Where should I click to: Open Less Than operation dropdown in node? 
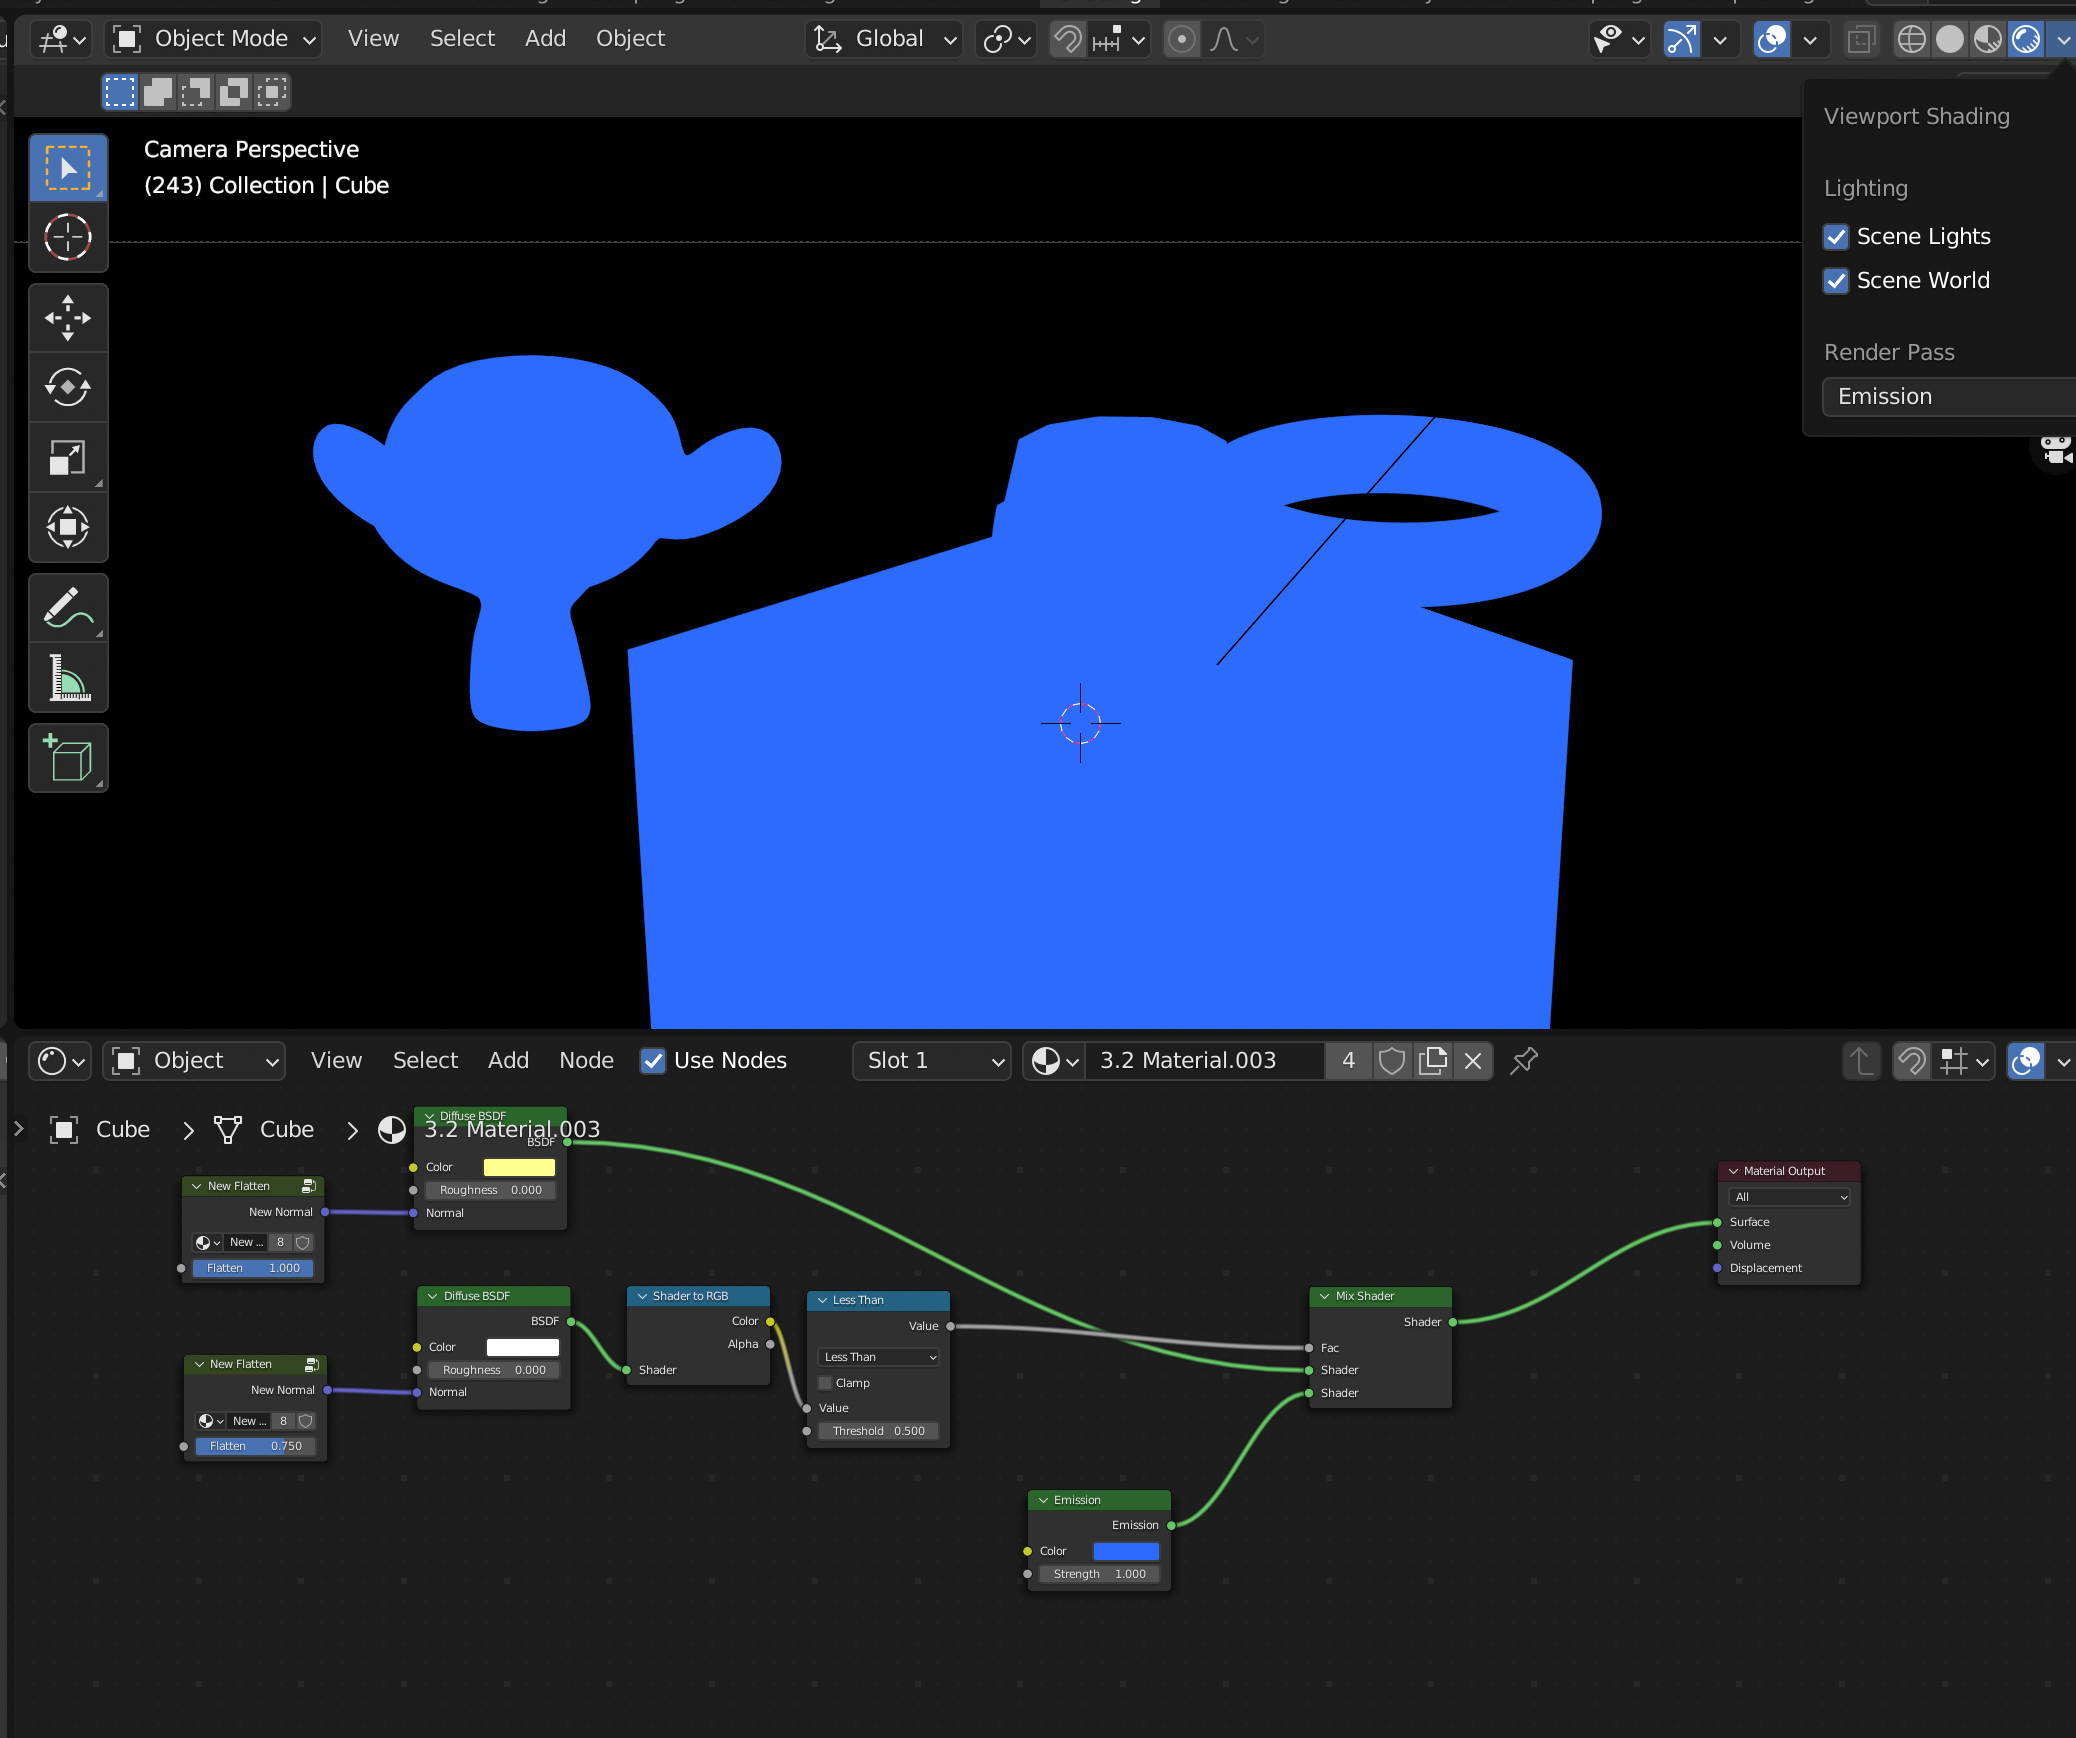(x=879, y=1357)
